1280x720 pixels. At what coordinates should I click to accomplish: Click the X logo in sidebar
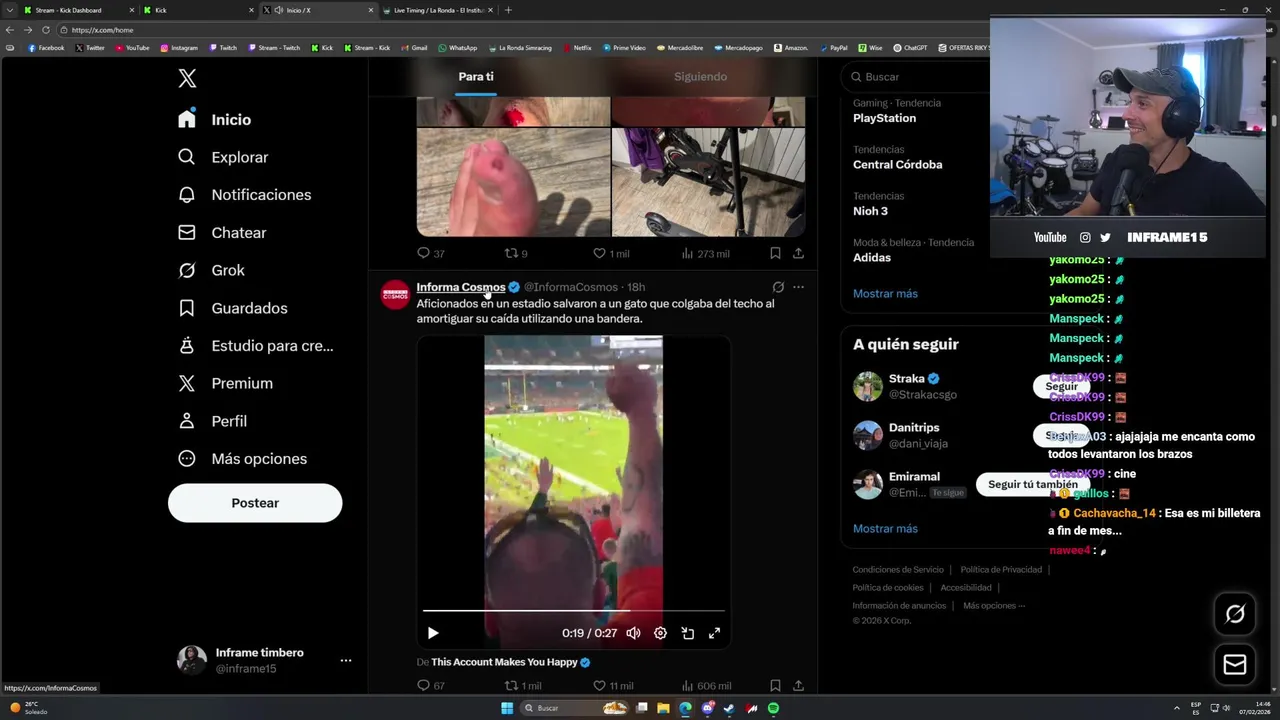click(187, 79)
